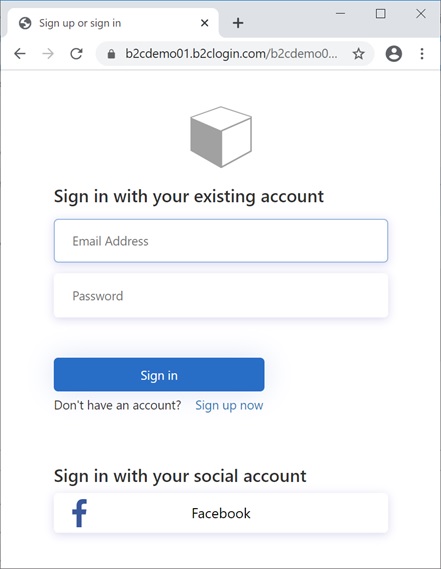Close the 'Sign up or sign in' tab

pos(205,23)
